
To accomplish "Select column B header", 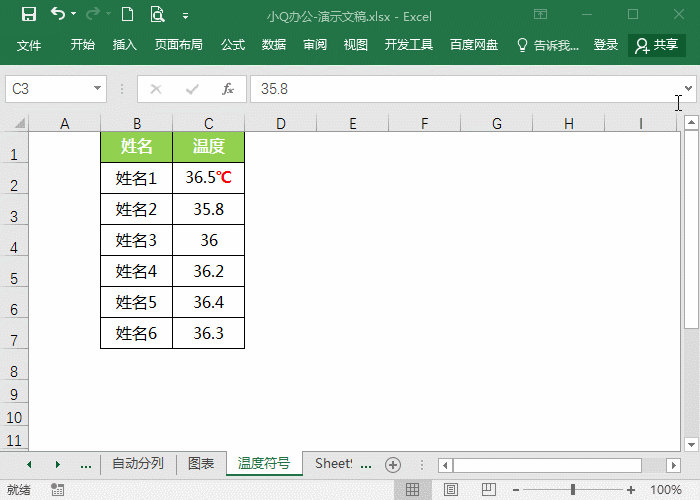I will [x=137, y=123].
